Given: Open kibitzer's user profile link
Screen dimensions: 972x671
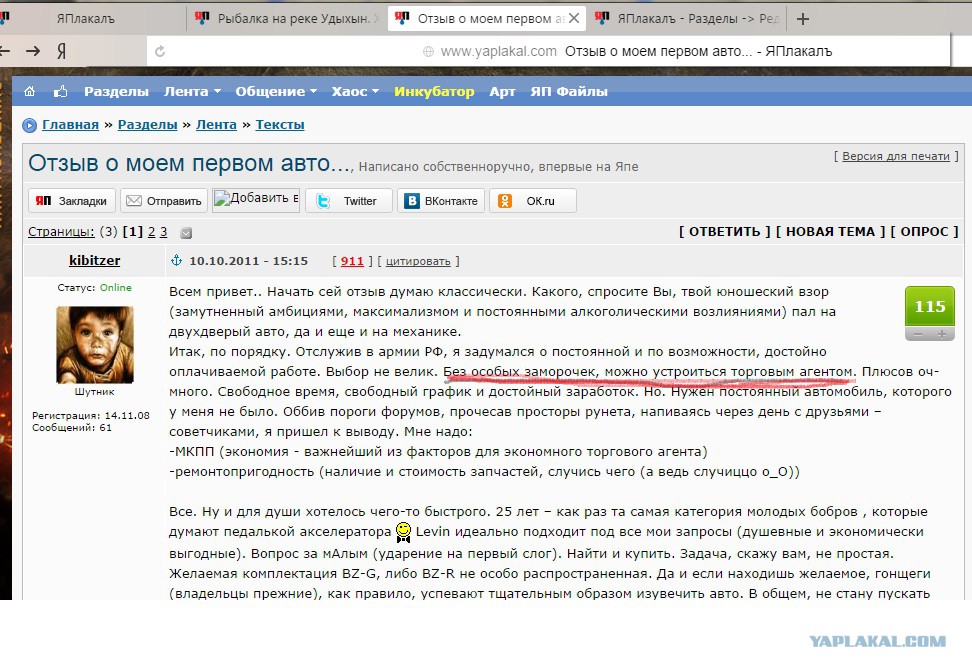Looking at the screenshot, I should pyautogui.click(x=94, y=260).
